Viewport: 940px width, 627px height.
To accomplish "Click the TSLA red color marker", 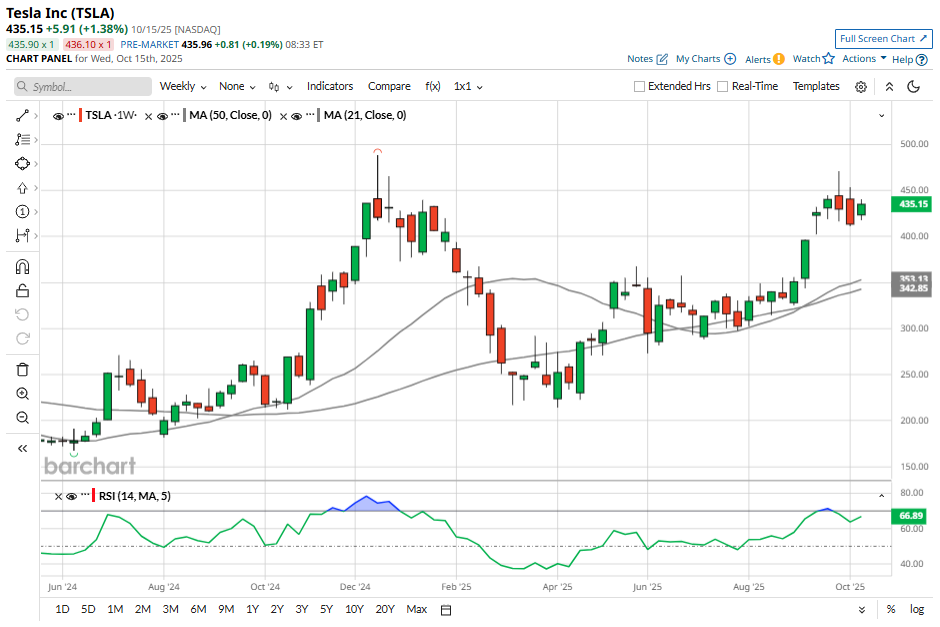I will point(80,115).
